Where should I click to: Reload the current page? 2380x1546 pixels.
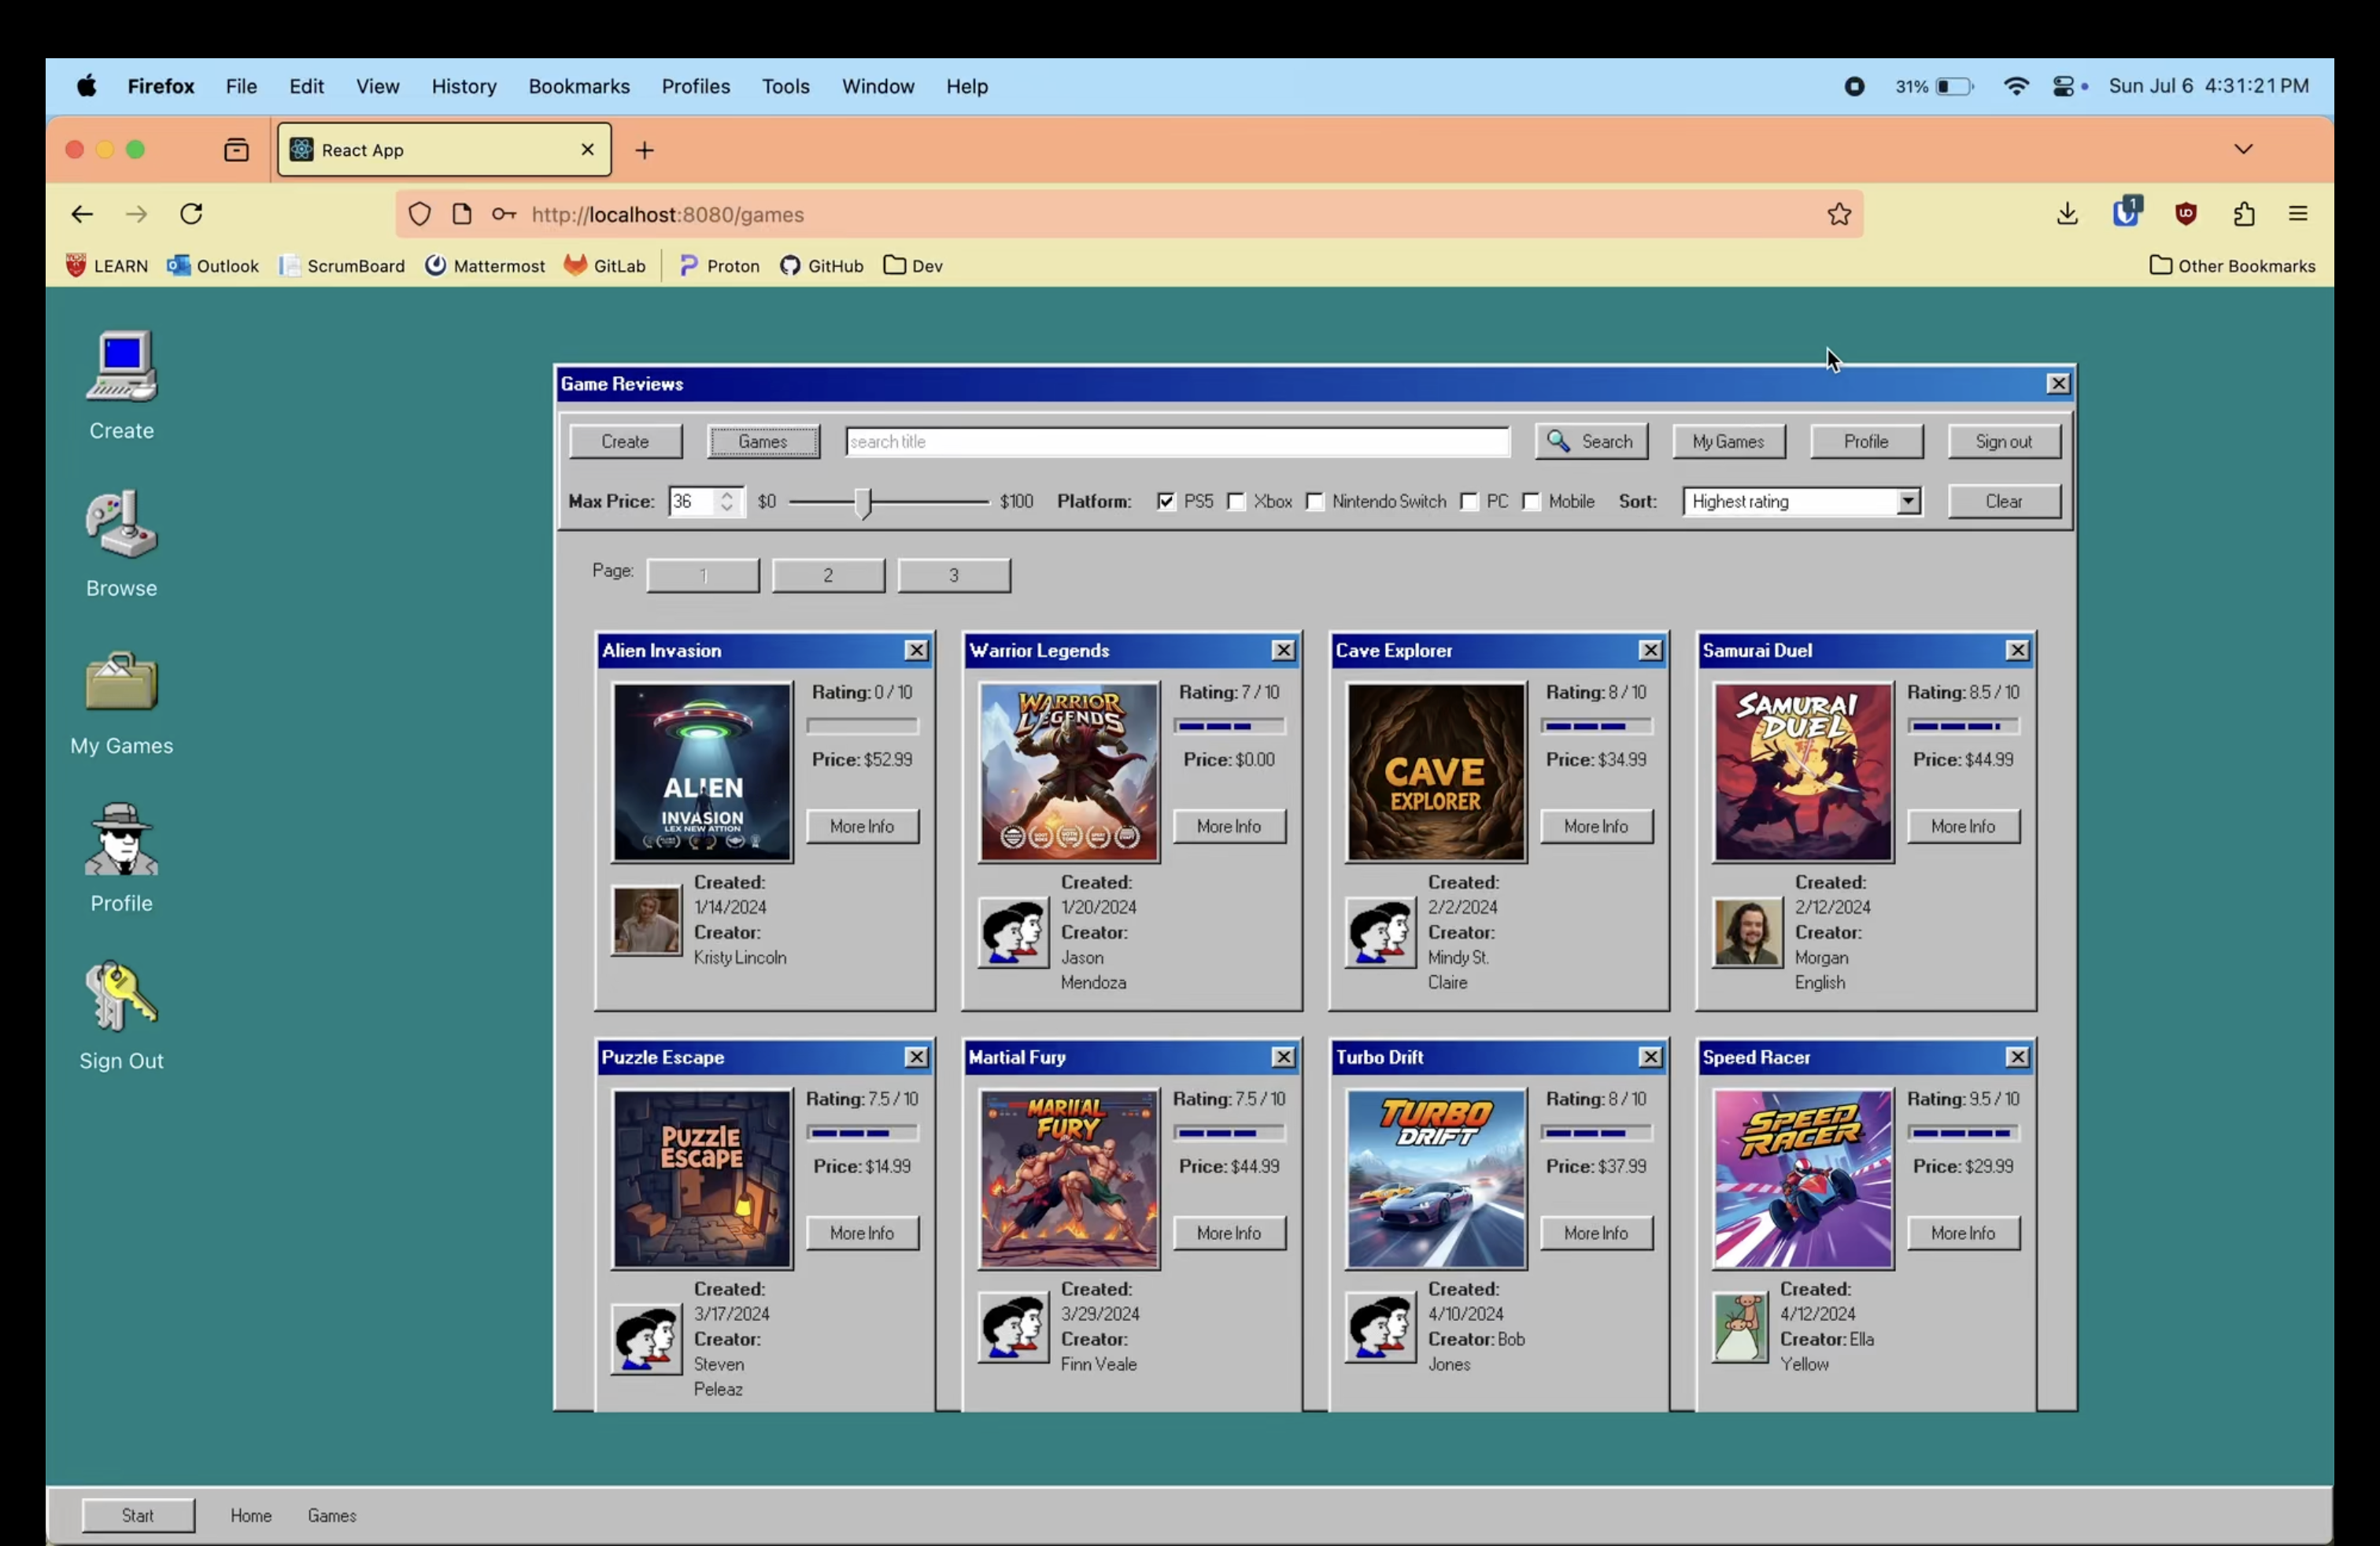tap(191, 214)
